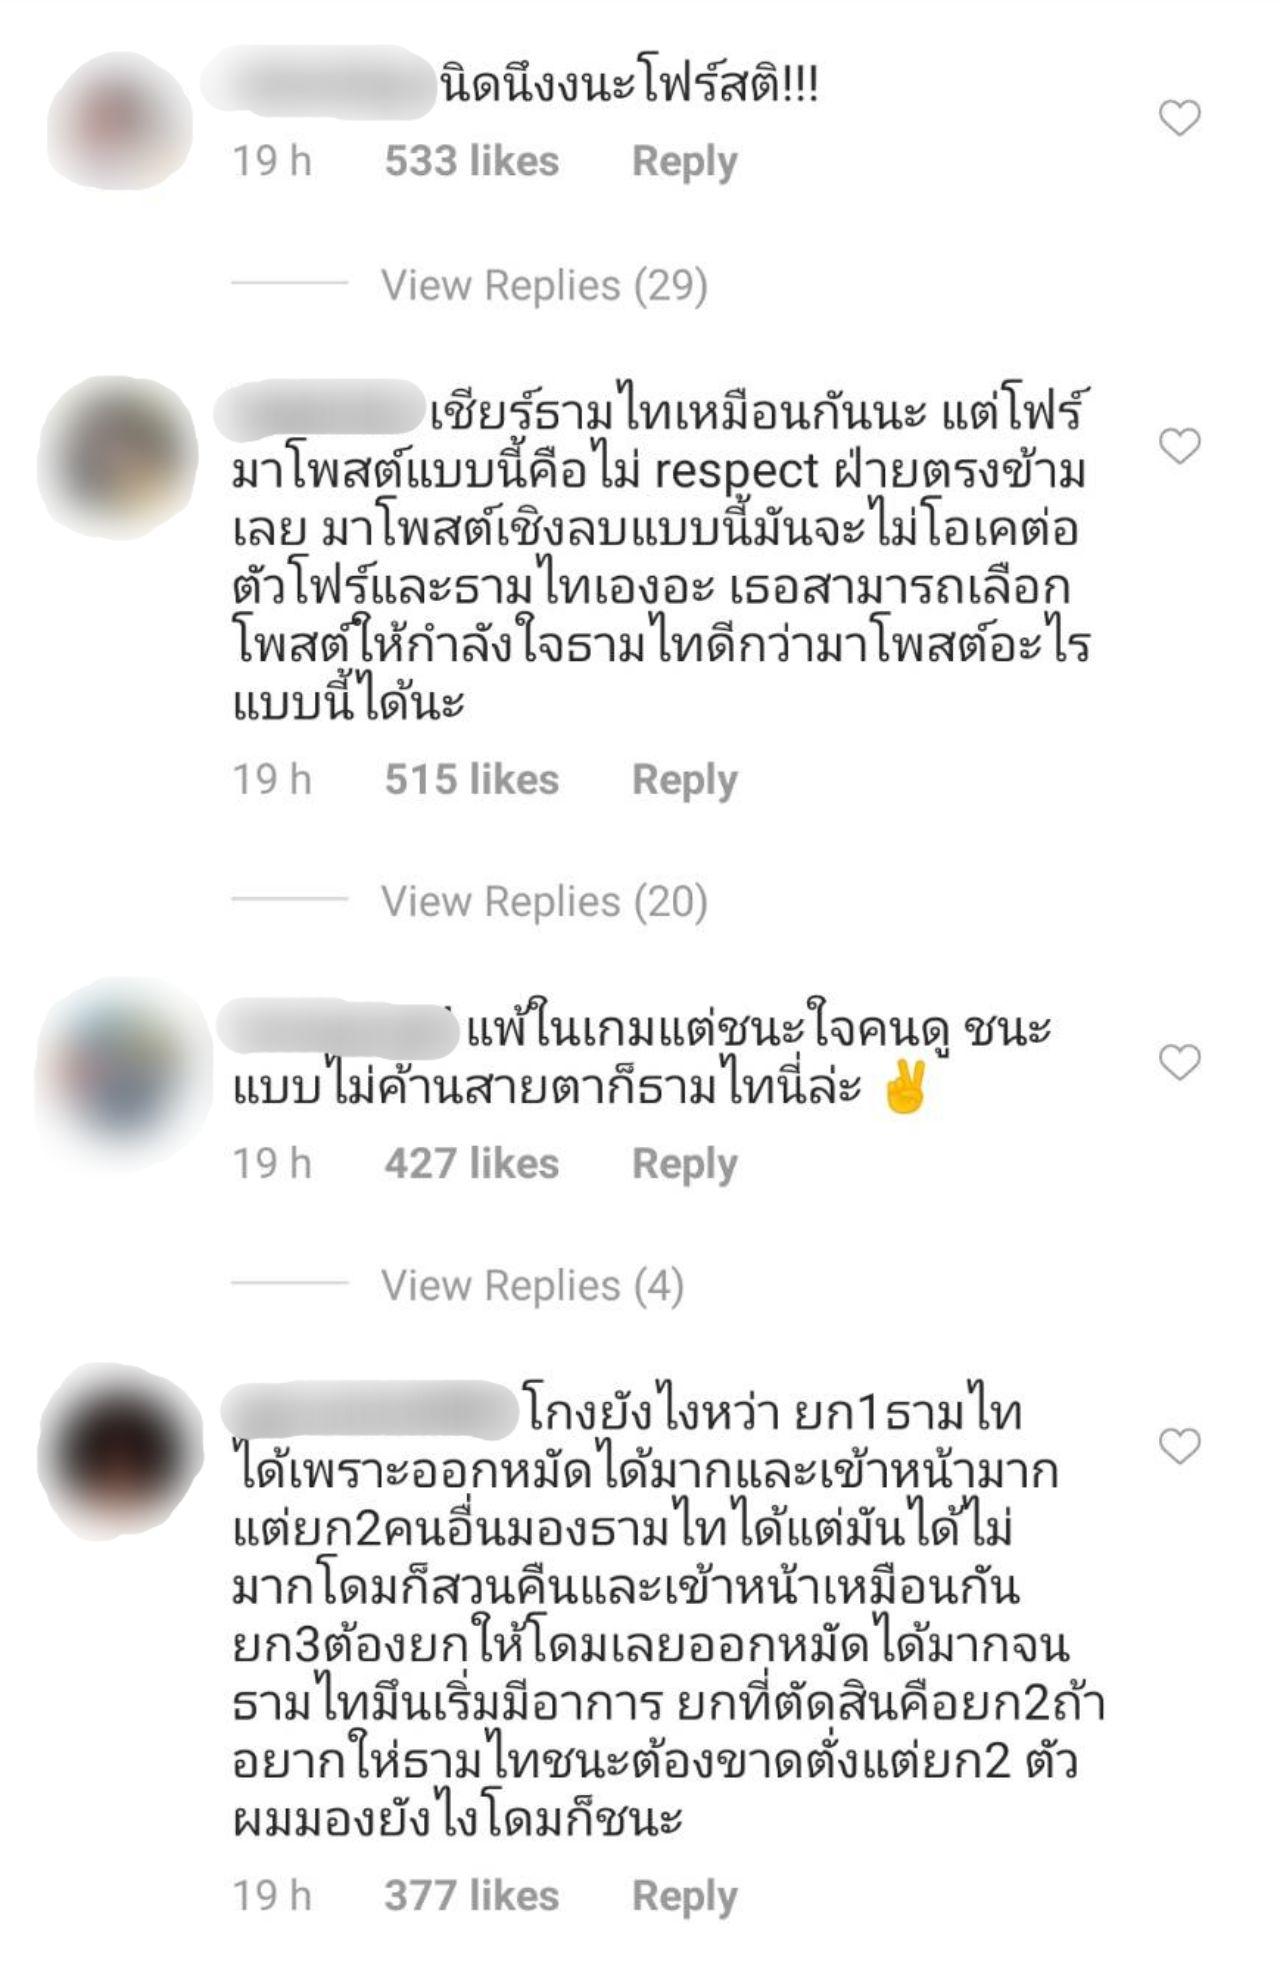Open the 377 likes list
This screenshot has height=1963, width=1280.
(x=471, y=1896)
